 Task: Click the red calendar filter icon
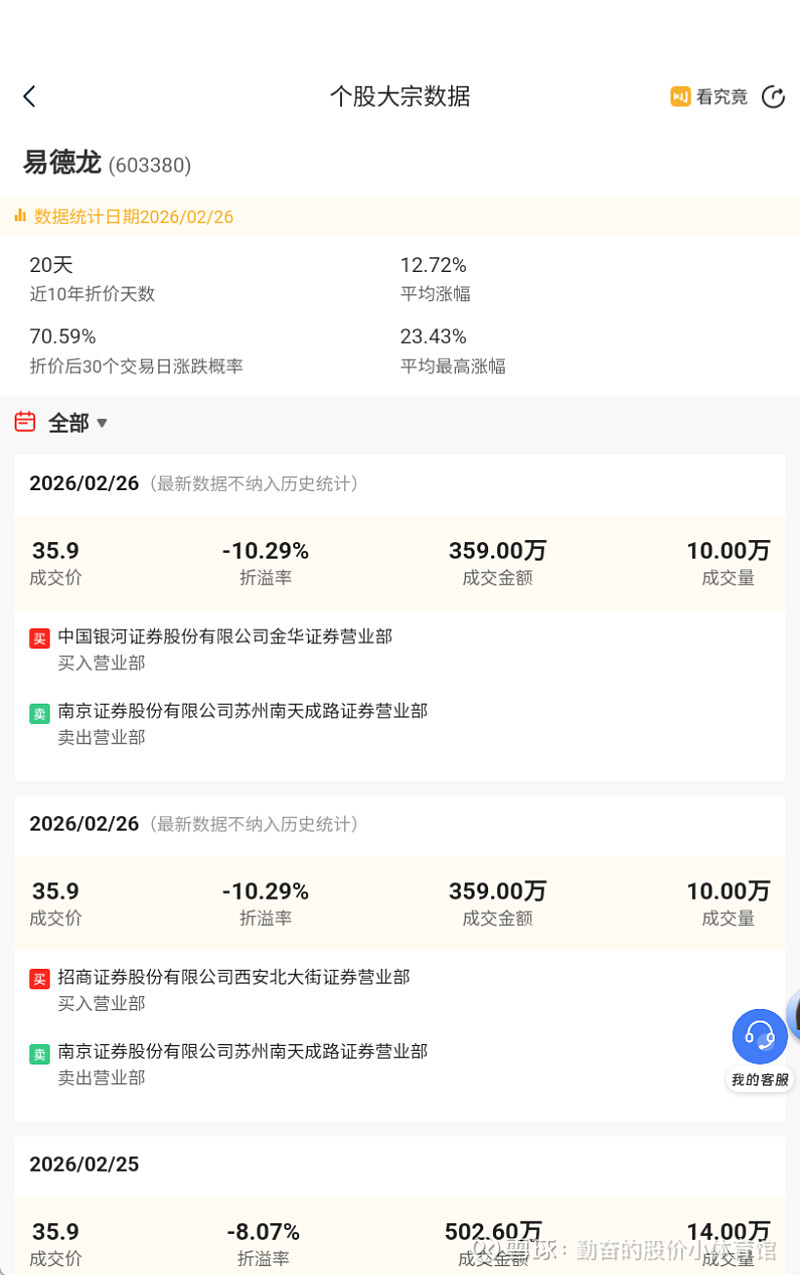(25, 422)
